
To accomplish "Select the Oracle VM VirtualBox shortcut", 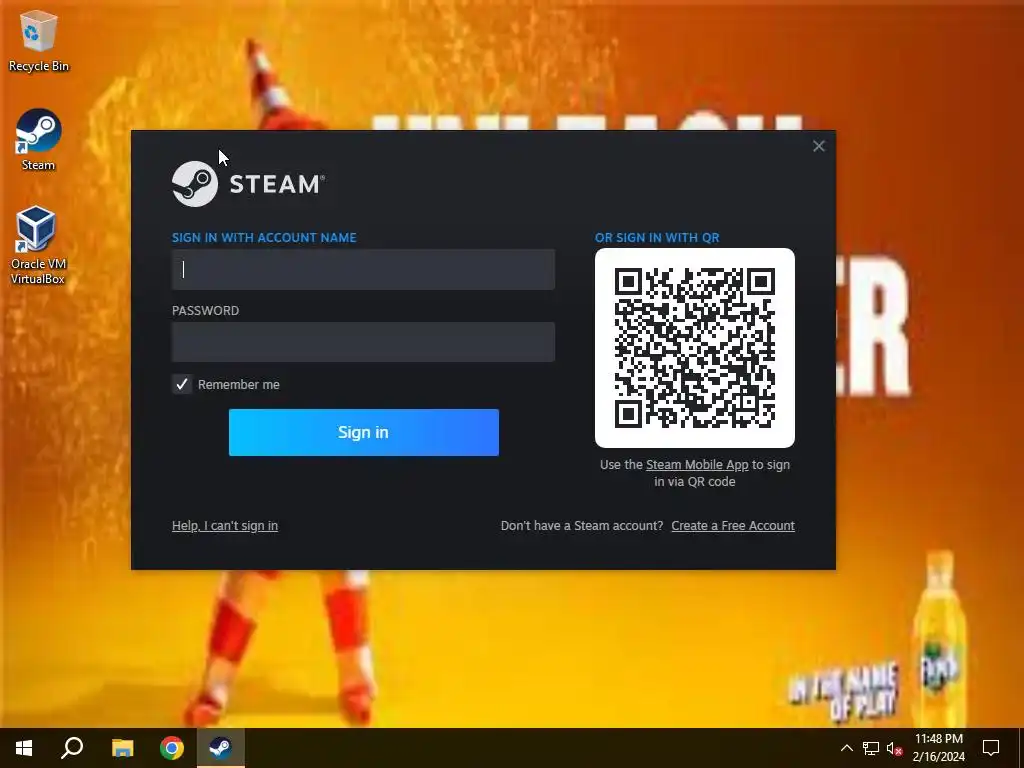I will pos(38,245).
